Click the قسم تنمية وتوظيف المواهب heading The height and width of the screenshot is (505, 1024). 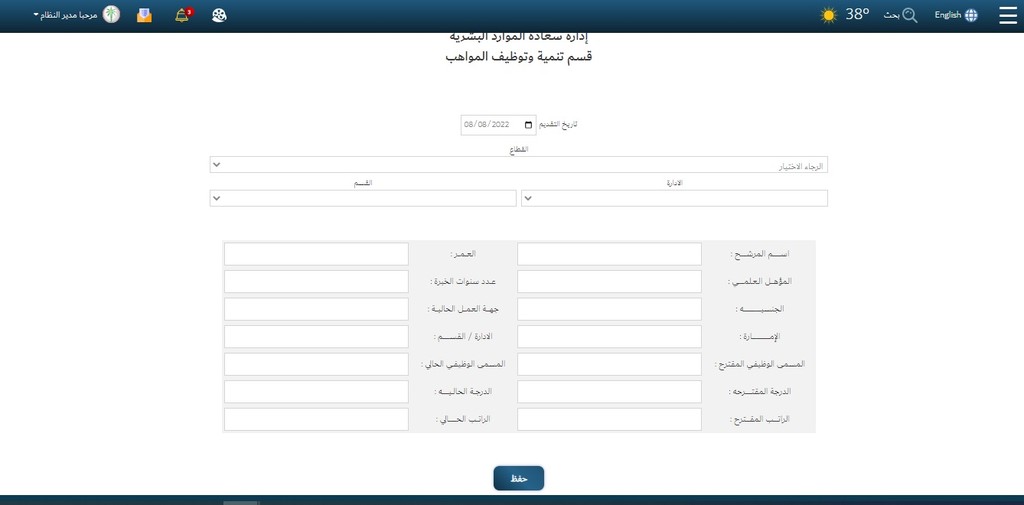(518, 57)
